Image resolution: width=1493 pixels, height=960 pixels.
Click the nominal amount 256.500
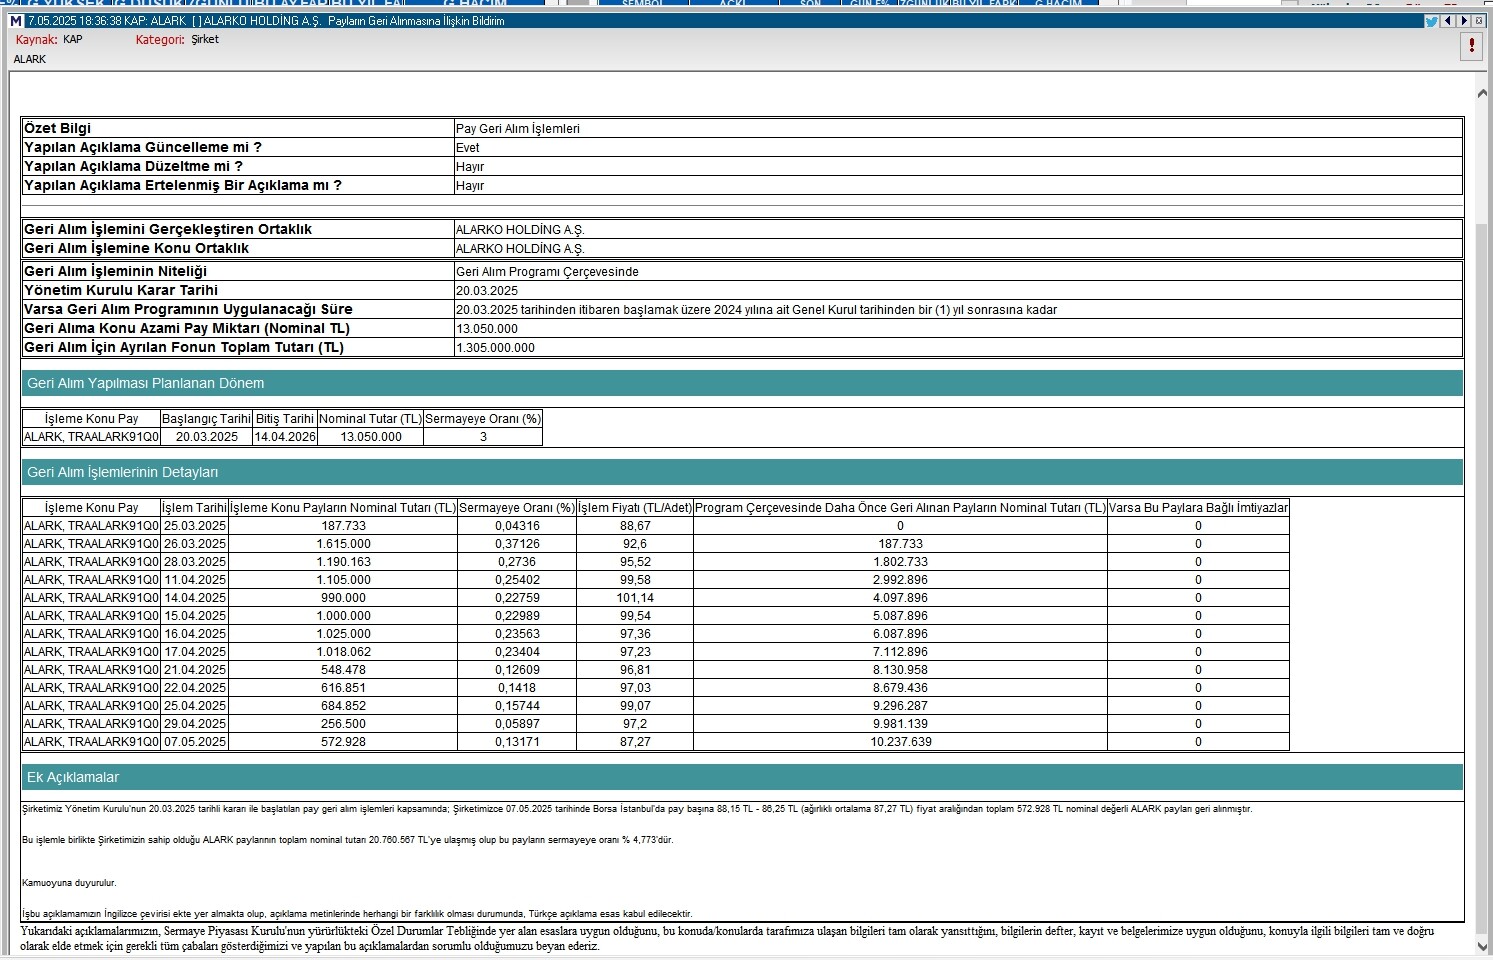(x=343, y=724)
